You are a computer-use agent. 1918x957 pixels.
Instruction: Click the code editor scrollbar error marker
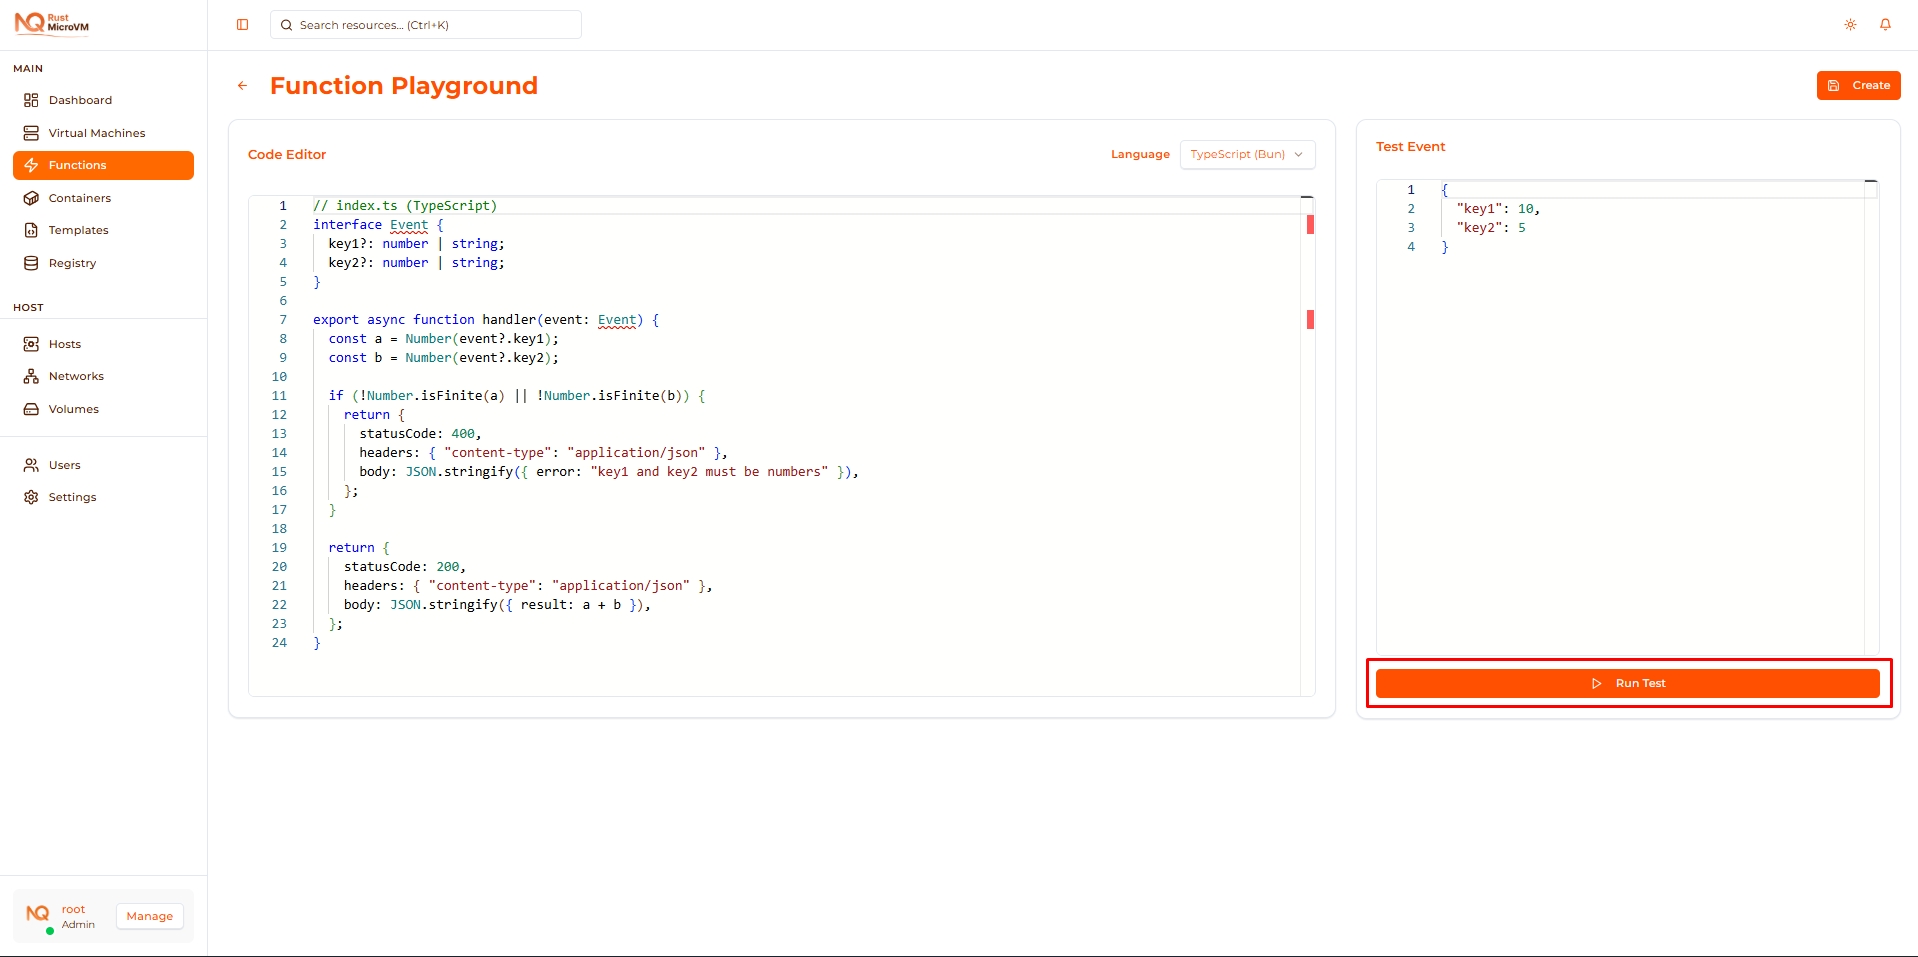click(1310, 225)
